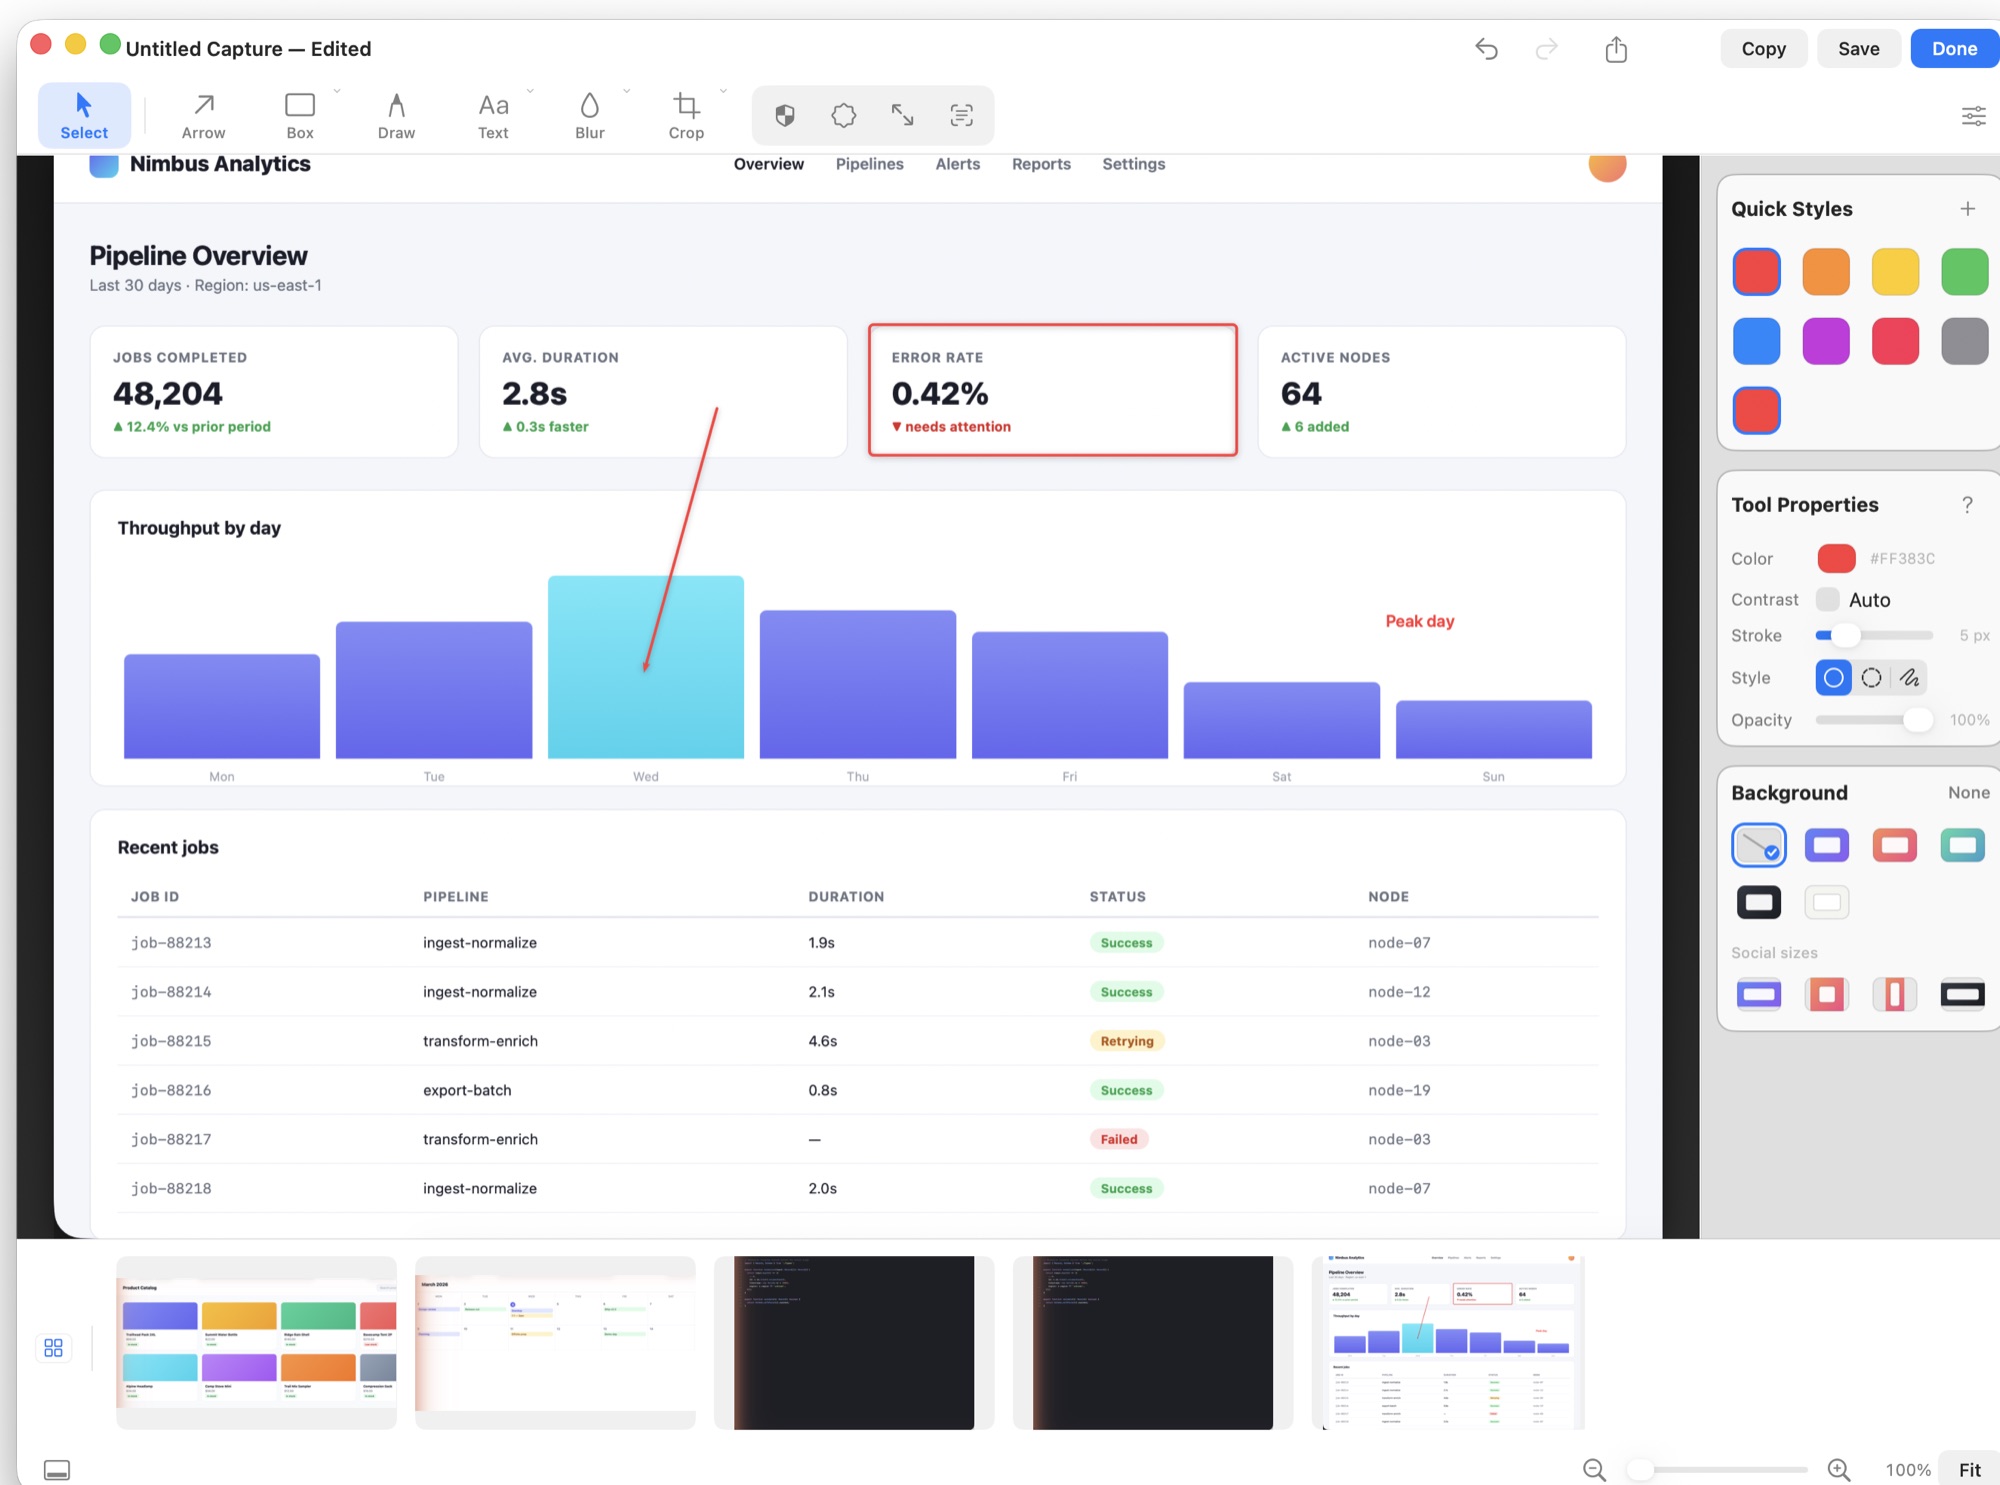Click the Copy button
This screenshot has height=1485, width=2000.
1763,49
